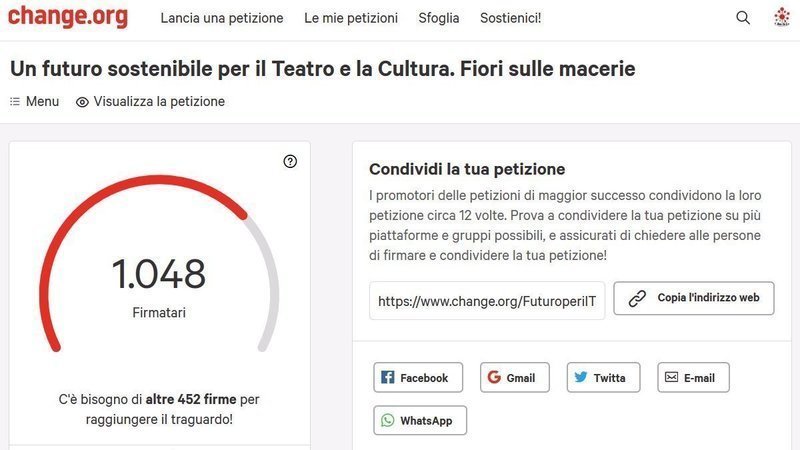Screen dimensions: 800x450
Task: Open the Sfoglia navigation item
Action: coord(439,18)
